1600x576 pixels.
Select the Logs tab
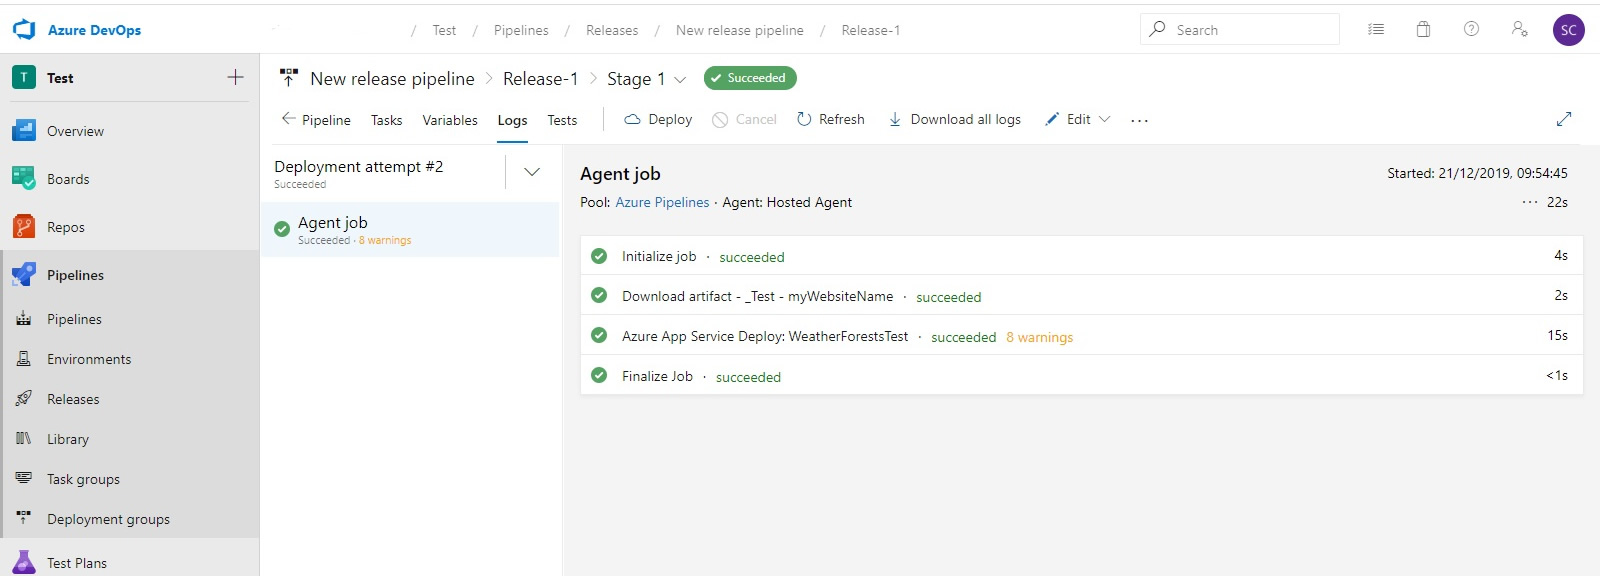(x=512, y=120)
